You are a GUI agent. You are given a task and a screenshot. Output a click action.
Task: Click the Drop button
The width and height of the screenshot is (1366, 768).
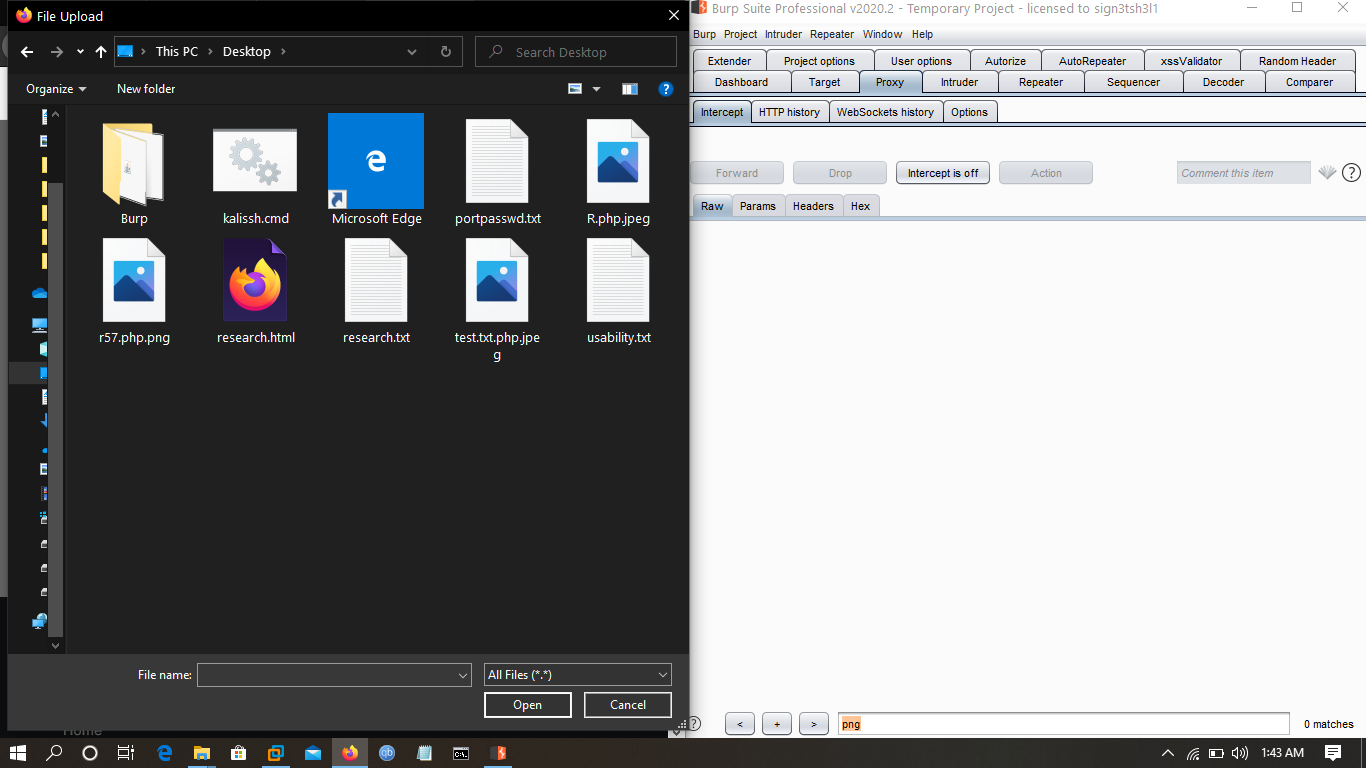(x=840, y=173)
